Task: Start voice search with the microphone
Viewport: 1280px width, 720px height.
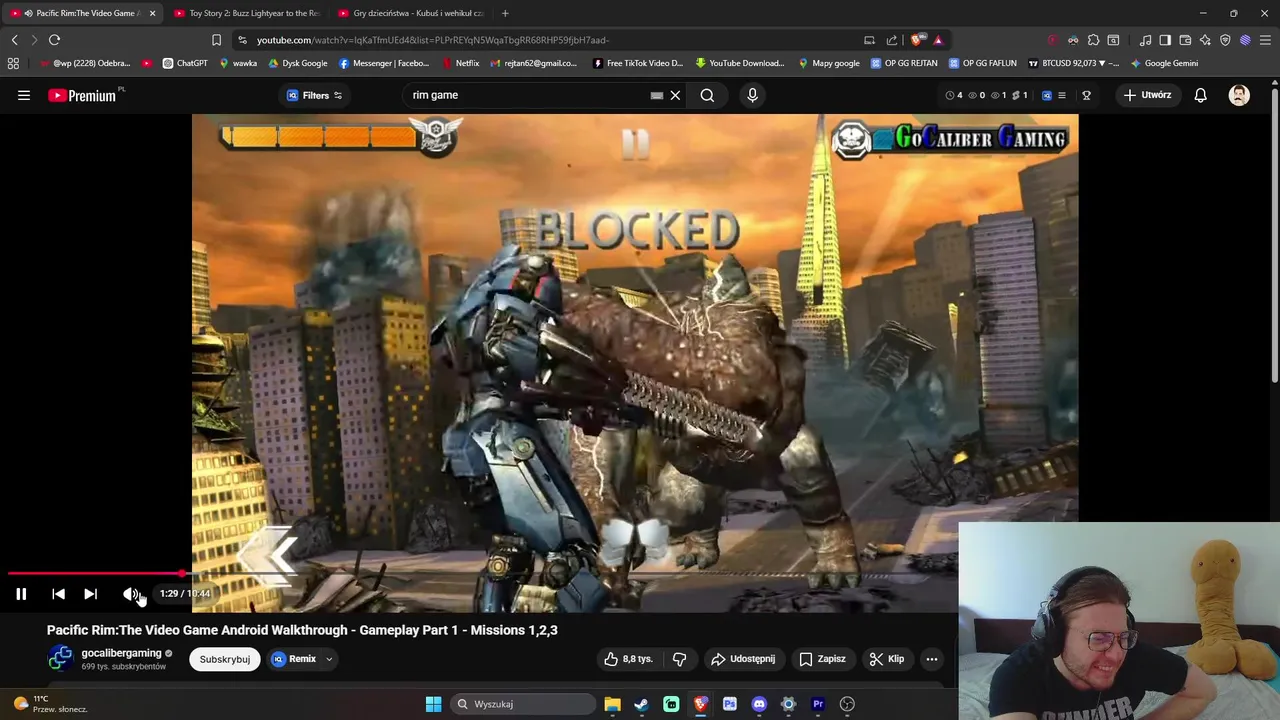Action: [752, 95]
